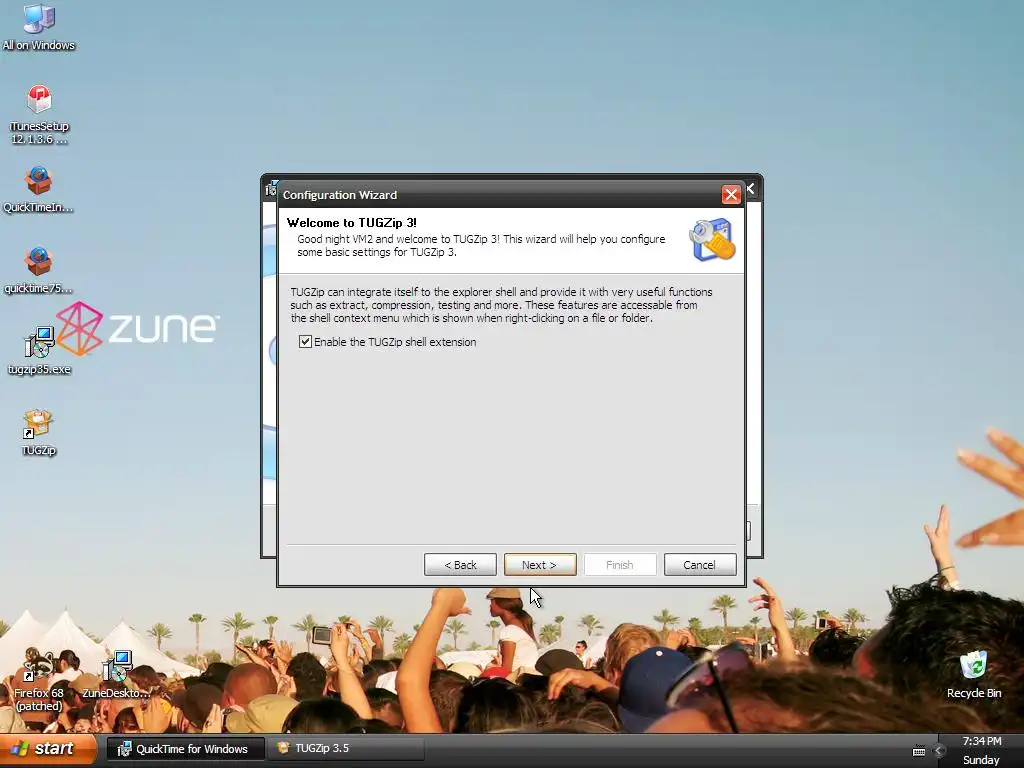
Task: Click the wizard settings icon in the header
Action: point(712,240)
